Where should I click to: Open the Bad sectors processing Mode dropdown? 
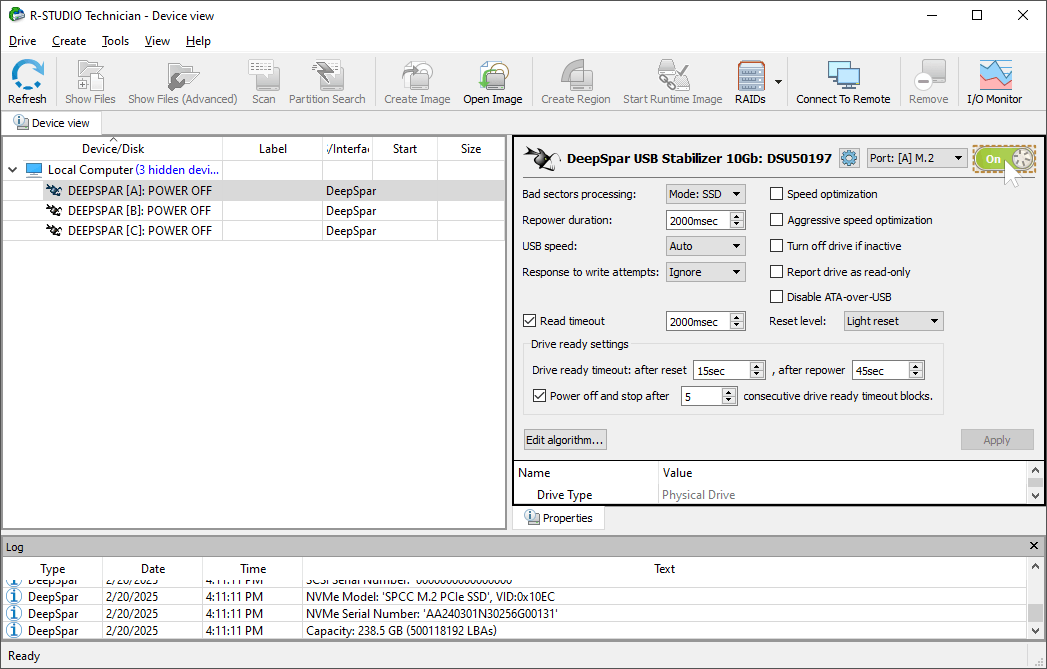point(706,194)
